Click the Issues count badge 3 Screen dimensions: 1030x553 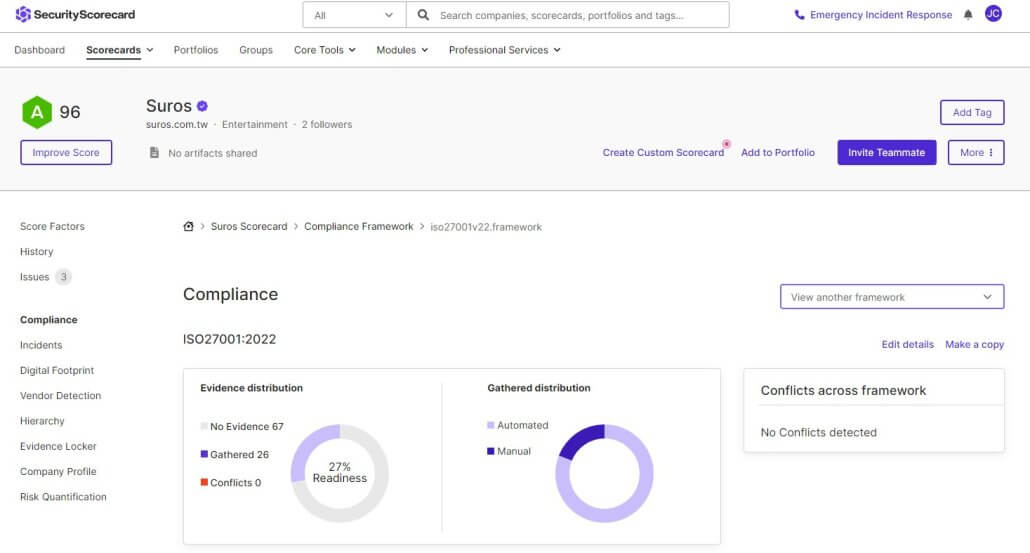(x=64, y=276)
